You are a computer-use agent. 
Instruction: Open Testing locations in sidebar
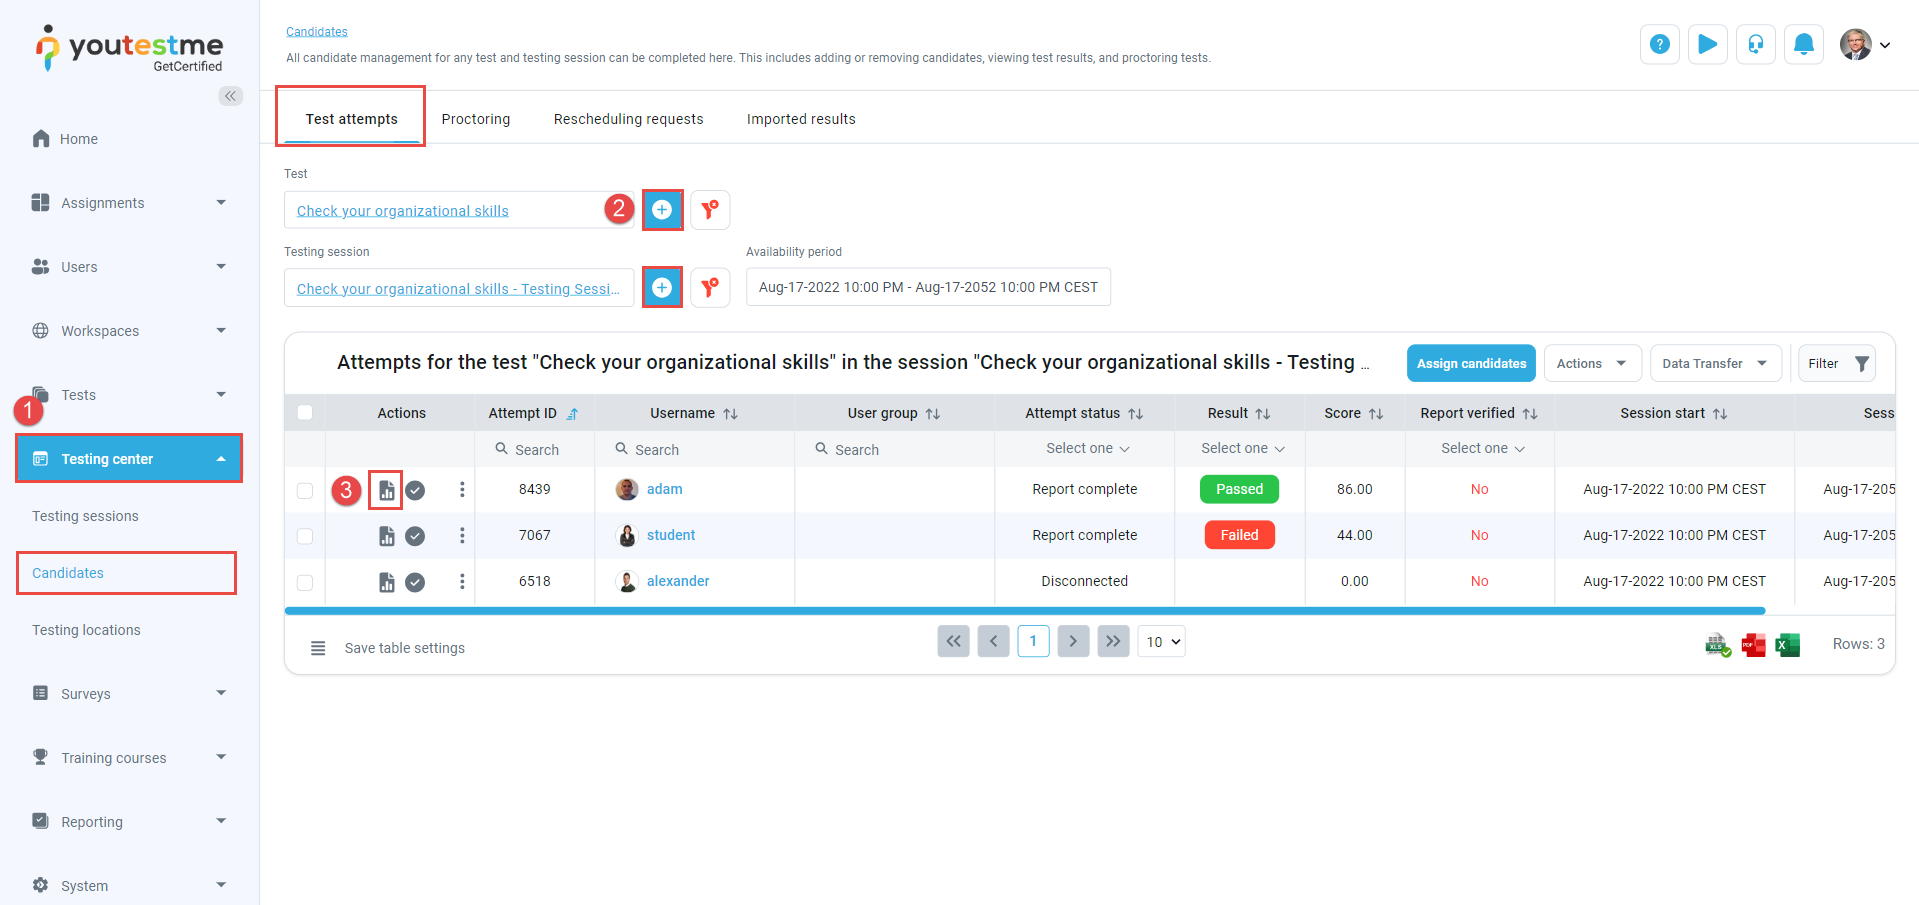pyautogui.click(x=86, y=630)
